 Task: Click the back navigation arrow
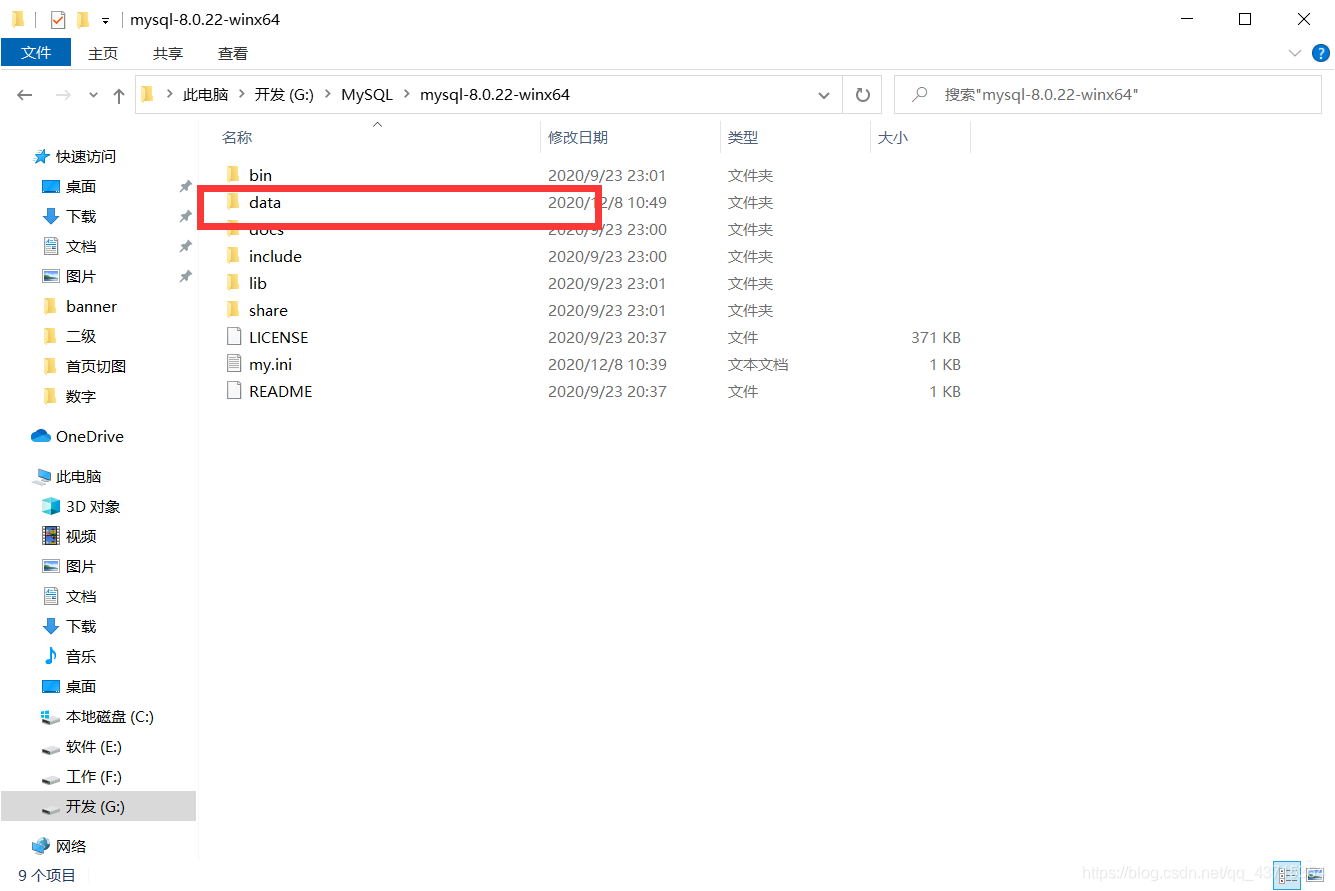point(25,95)
